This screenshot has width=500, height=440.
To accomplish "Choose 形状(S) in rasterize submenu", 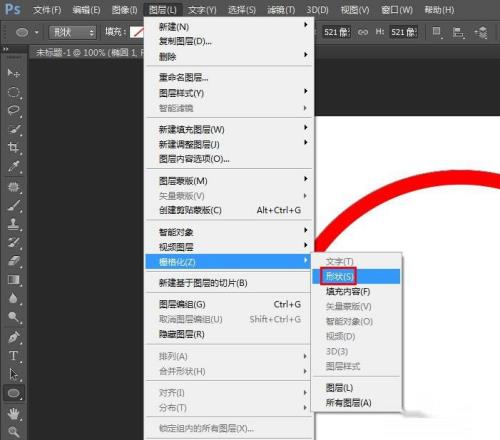I will [356, 276].
